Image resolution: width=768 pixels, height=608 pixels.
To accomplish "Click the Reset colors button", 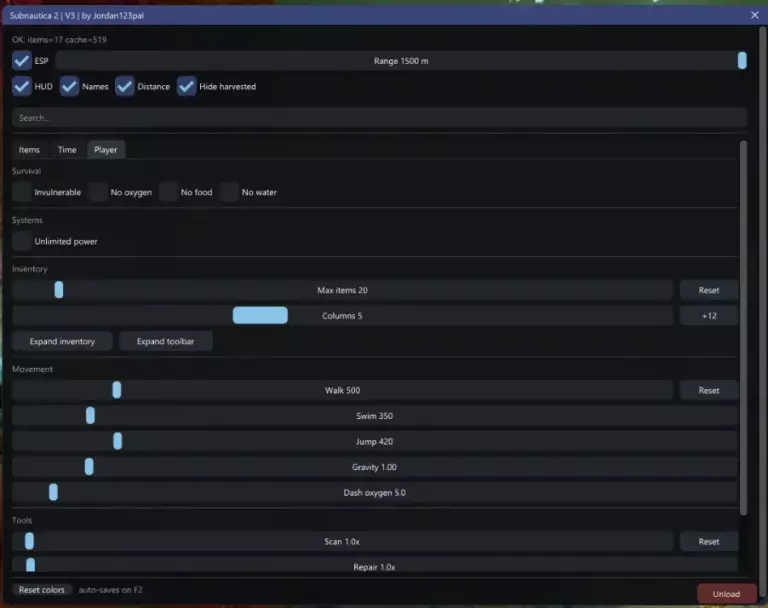I will pos(42,590).
